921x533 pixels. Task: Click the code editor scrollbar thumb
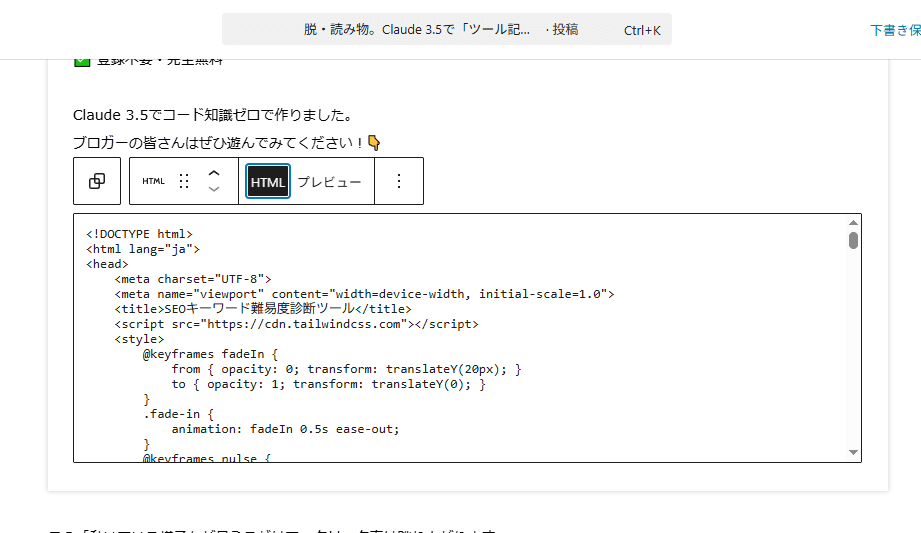pos(853,240)
